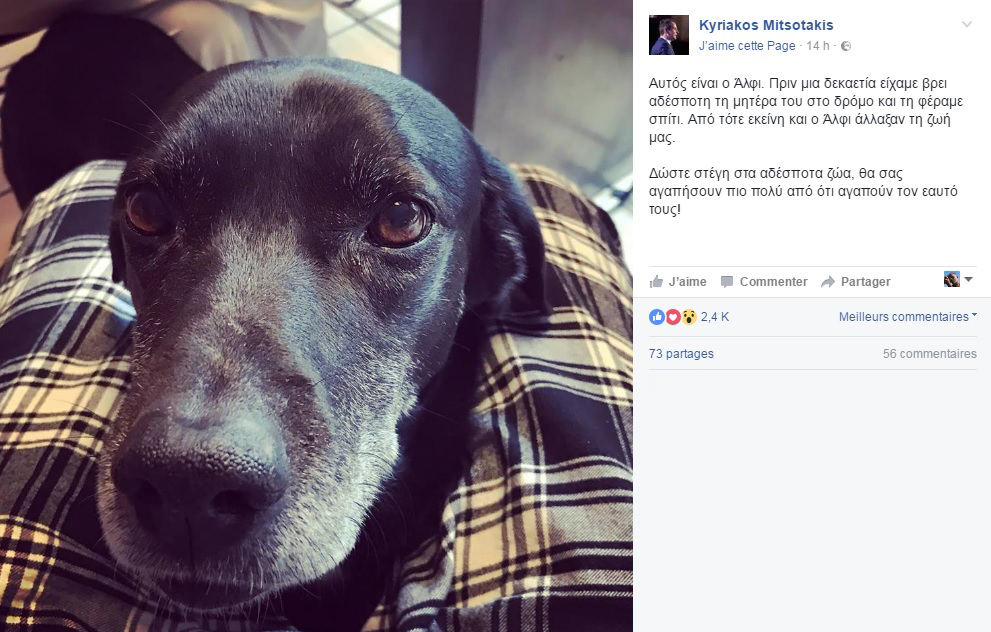991x632 pixels.
Task: Click the J'aime cette Page link
Action: [x=747, y=46]
